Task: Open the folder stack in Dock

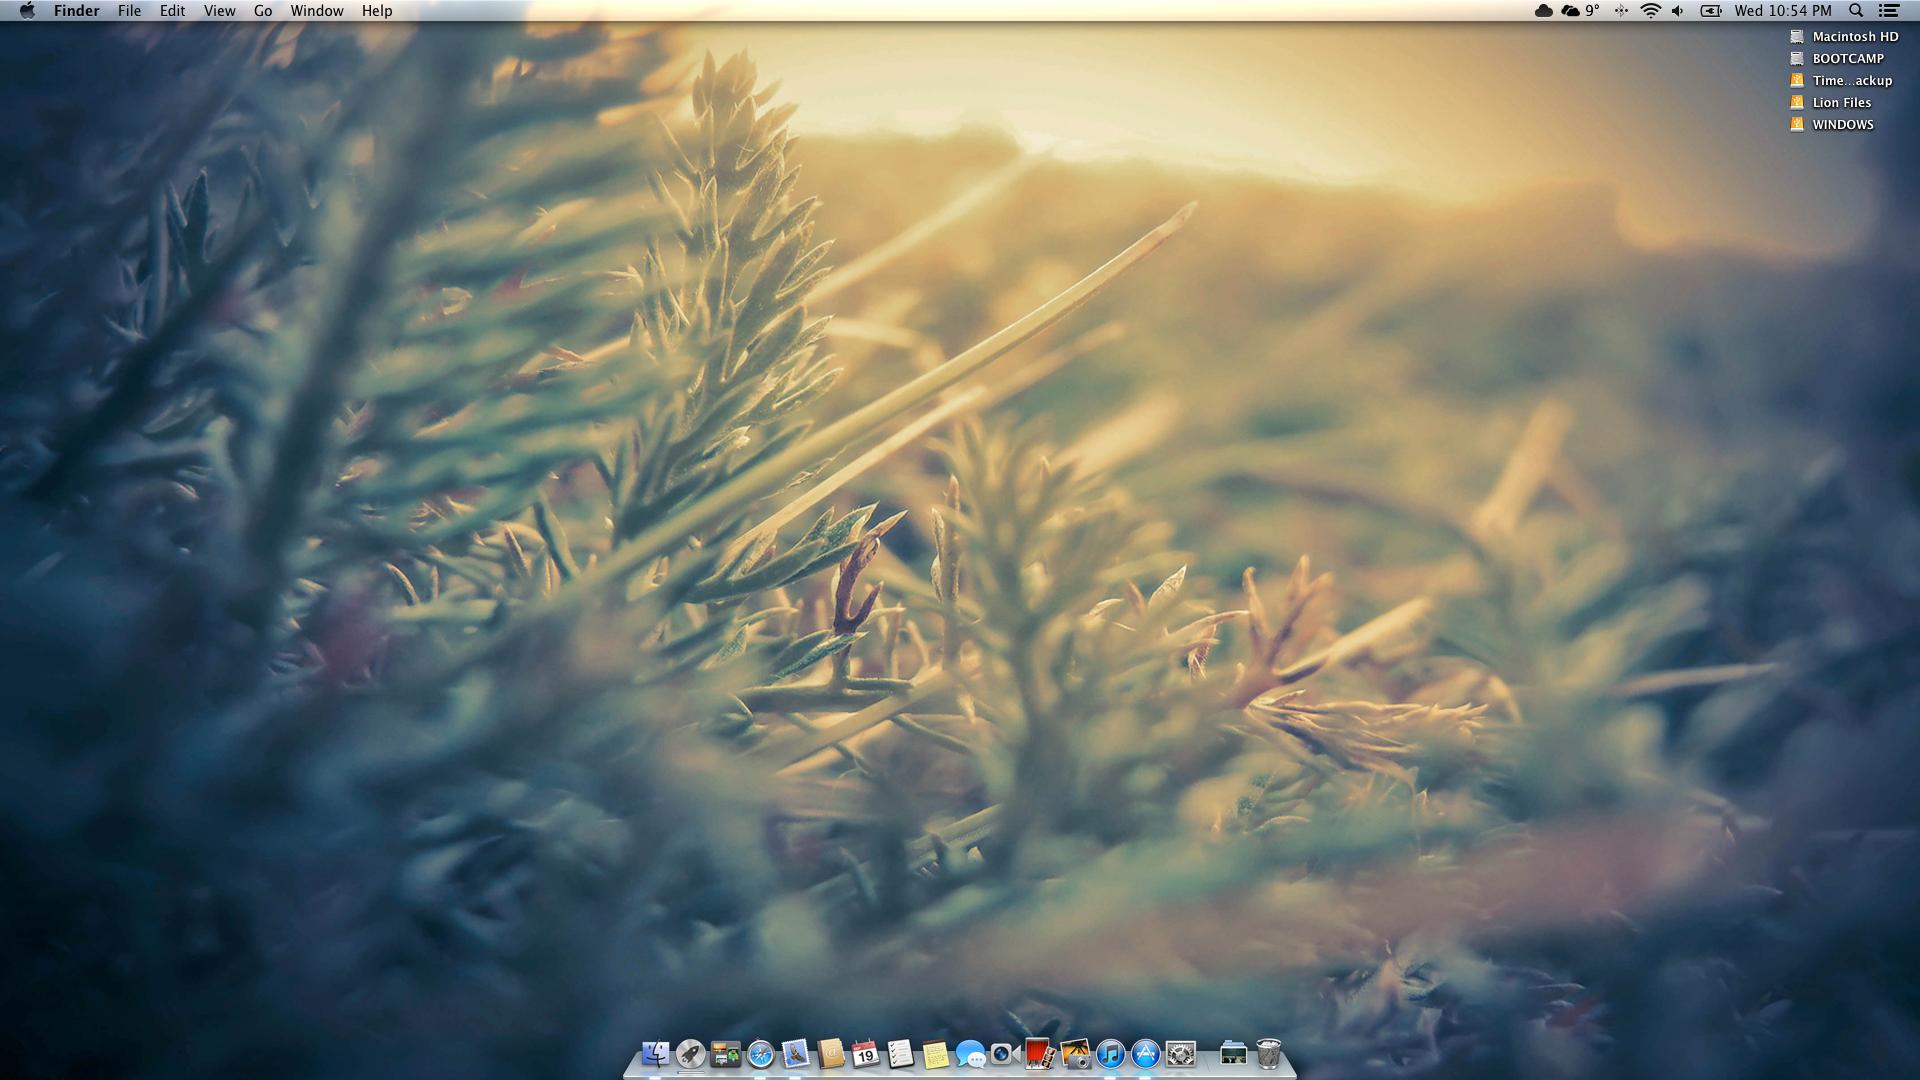Action: coord(1233,1053)
